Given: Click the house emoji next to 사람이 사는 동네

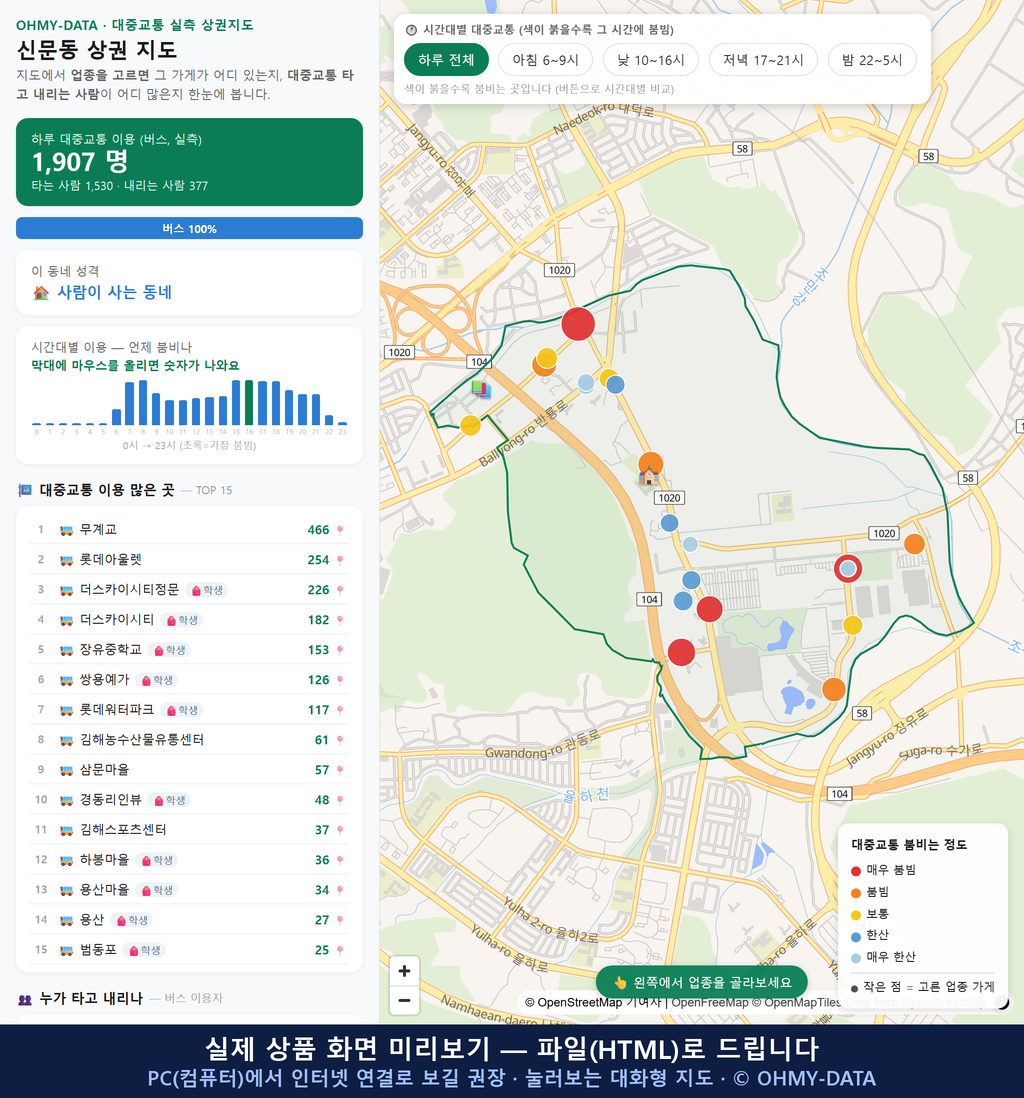Looking at the screenshot, I should coord(41,293).
